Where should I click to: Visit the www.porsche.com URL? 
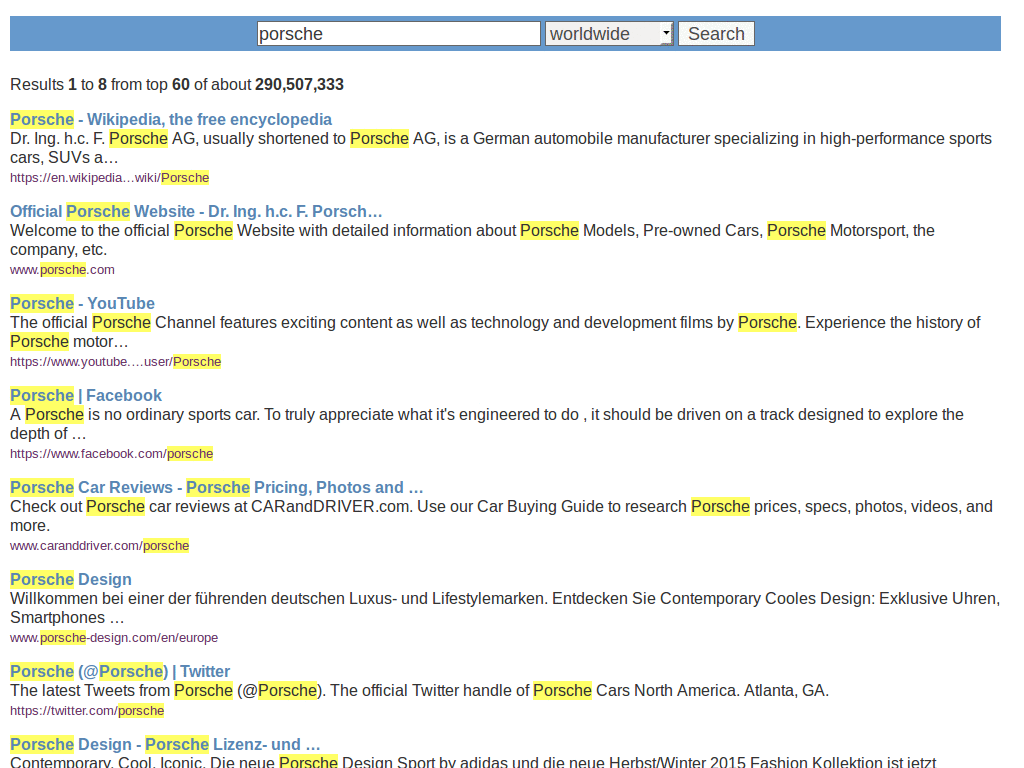62,270
